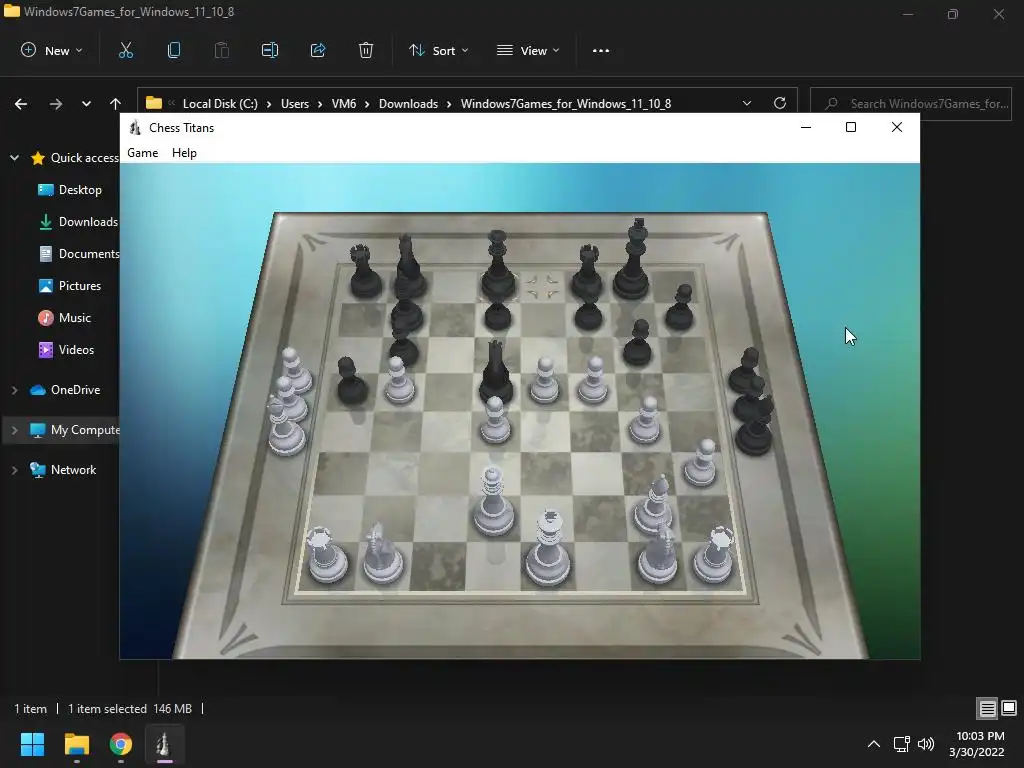Click VM6 in the address breadcrumb

pyautogui.click(x=344, y=104)
